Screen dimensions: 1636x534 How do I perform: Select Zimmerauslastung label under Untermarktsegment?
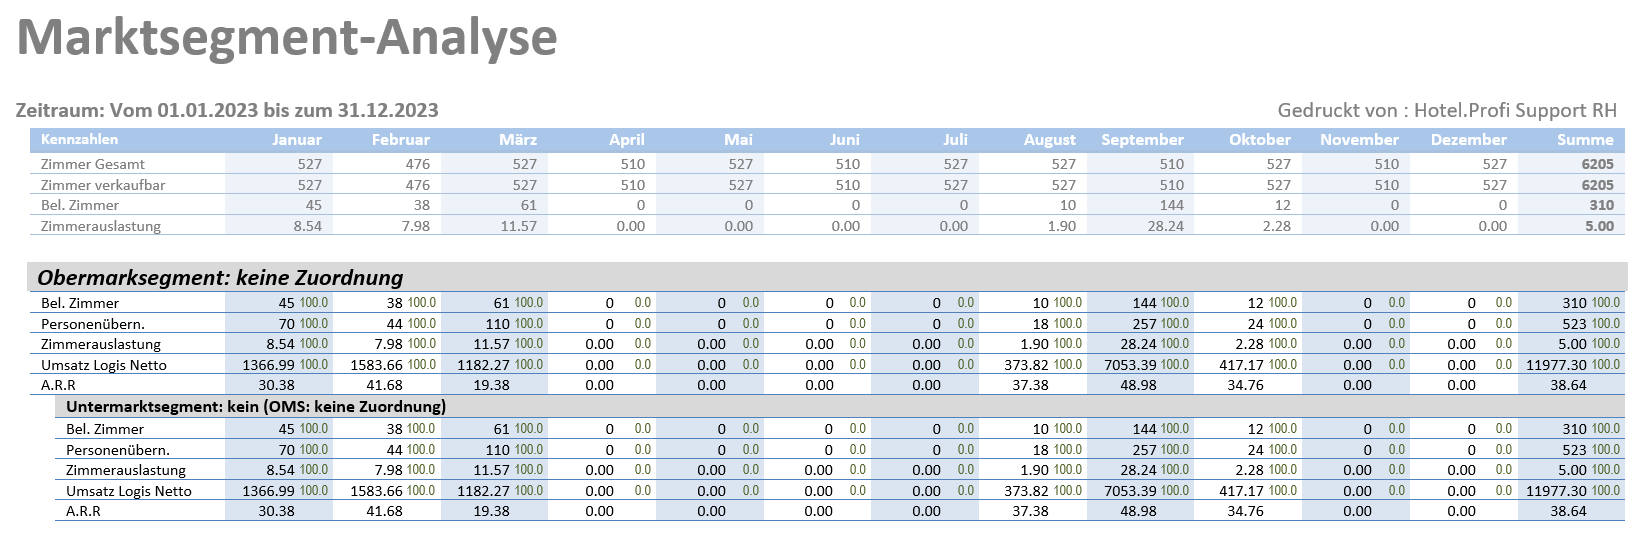[x=126, y=470]
